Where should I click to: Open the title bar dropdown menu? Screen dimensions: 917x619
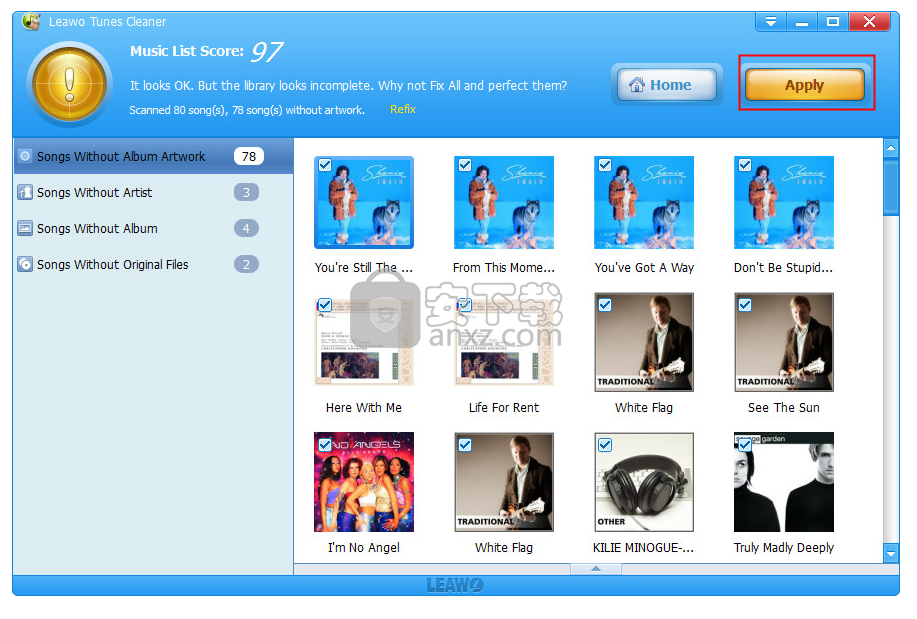771,22
